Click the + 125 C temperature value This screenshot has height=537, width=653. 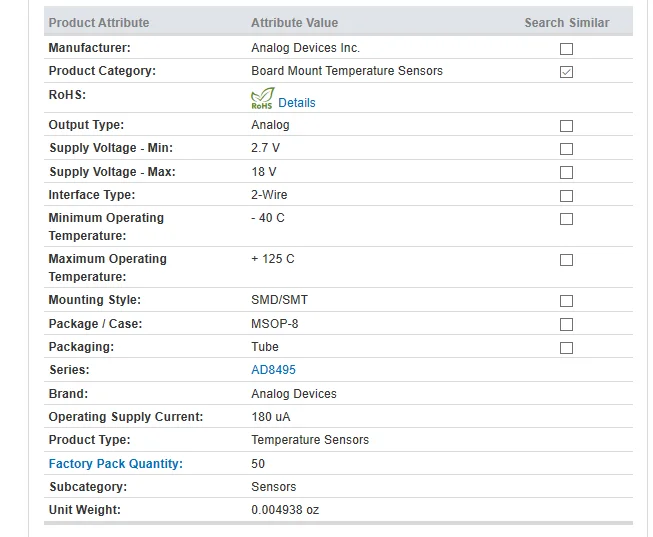tap(273, 259)
